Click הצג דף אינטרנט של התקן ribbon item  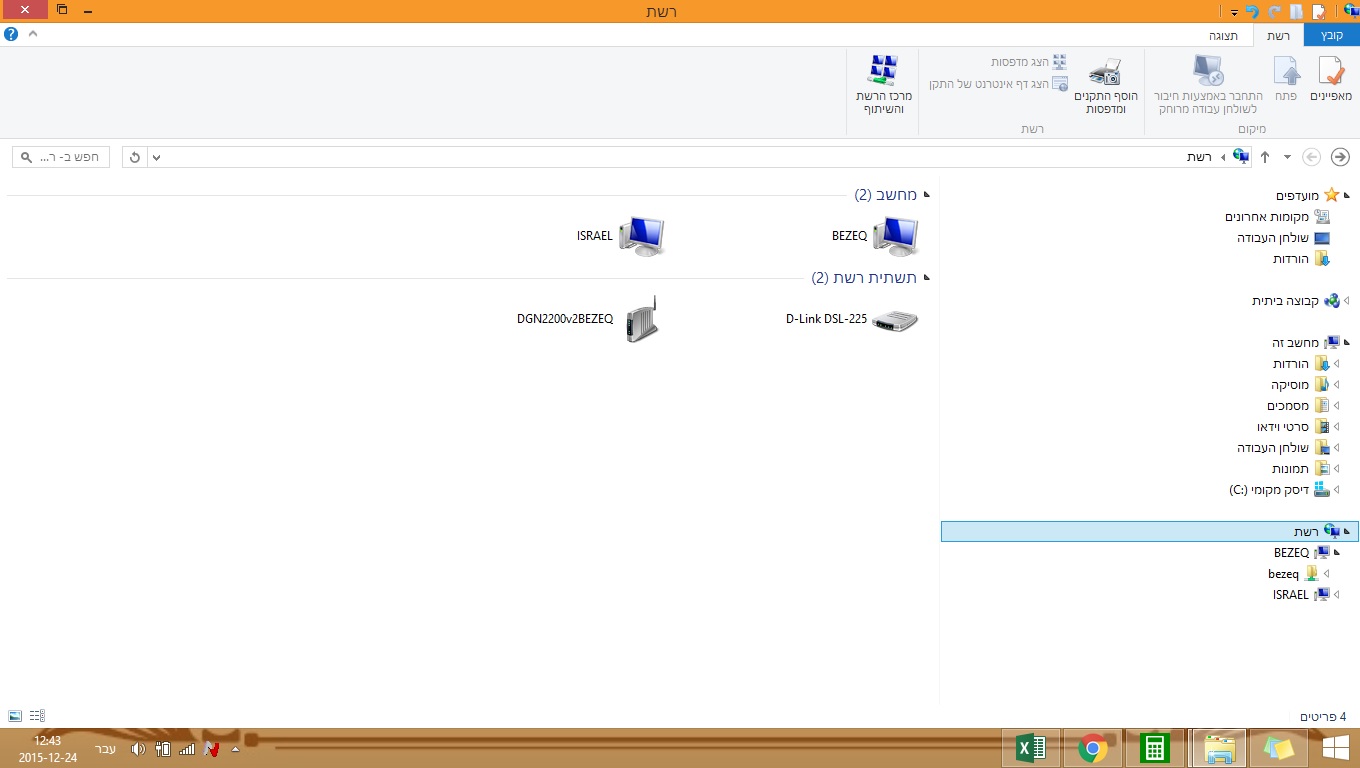coord(998,84)
